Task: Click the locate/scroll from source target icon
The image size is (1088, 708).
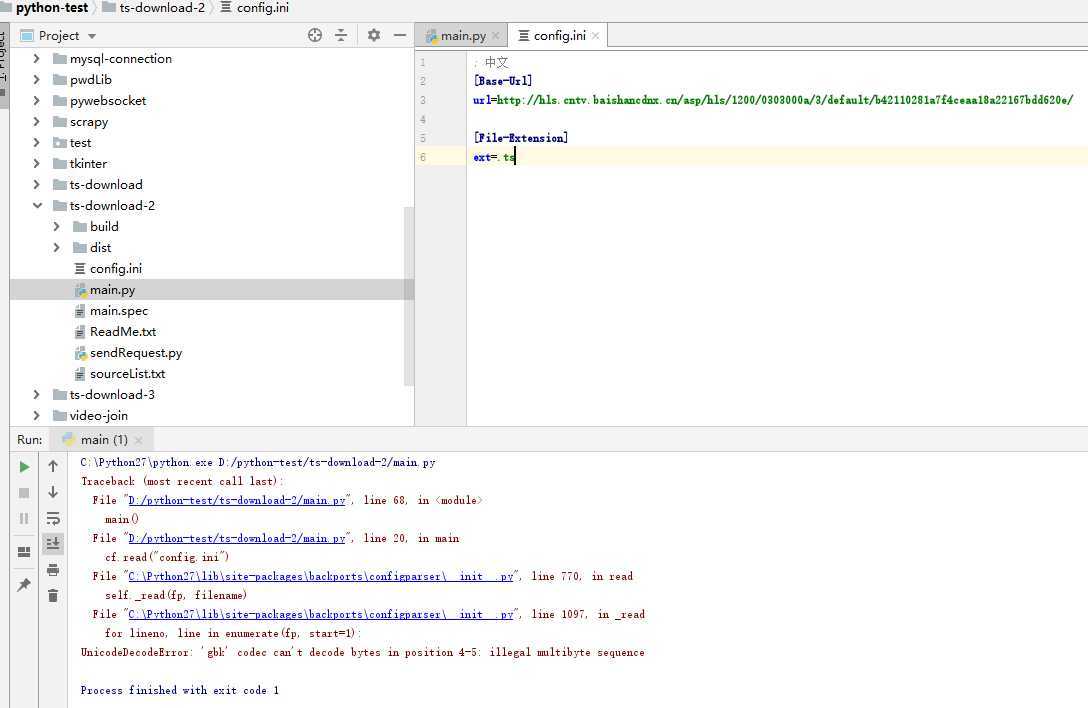Action: pyautogui.click(x=315, y=35)
